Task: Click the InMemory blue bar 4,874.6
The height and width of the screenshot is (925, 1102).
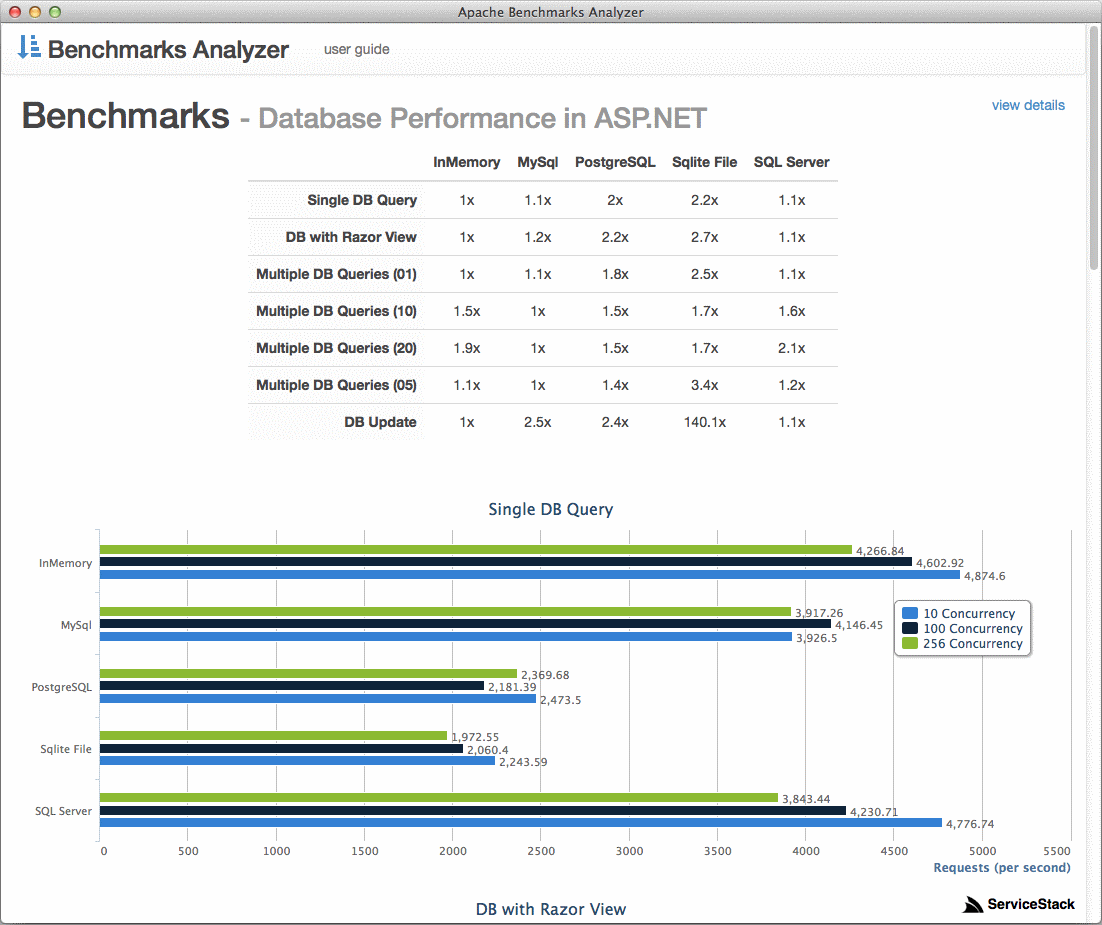Action: tap(530, 574)
